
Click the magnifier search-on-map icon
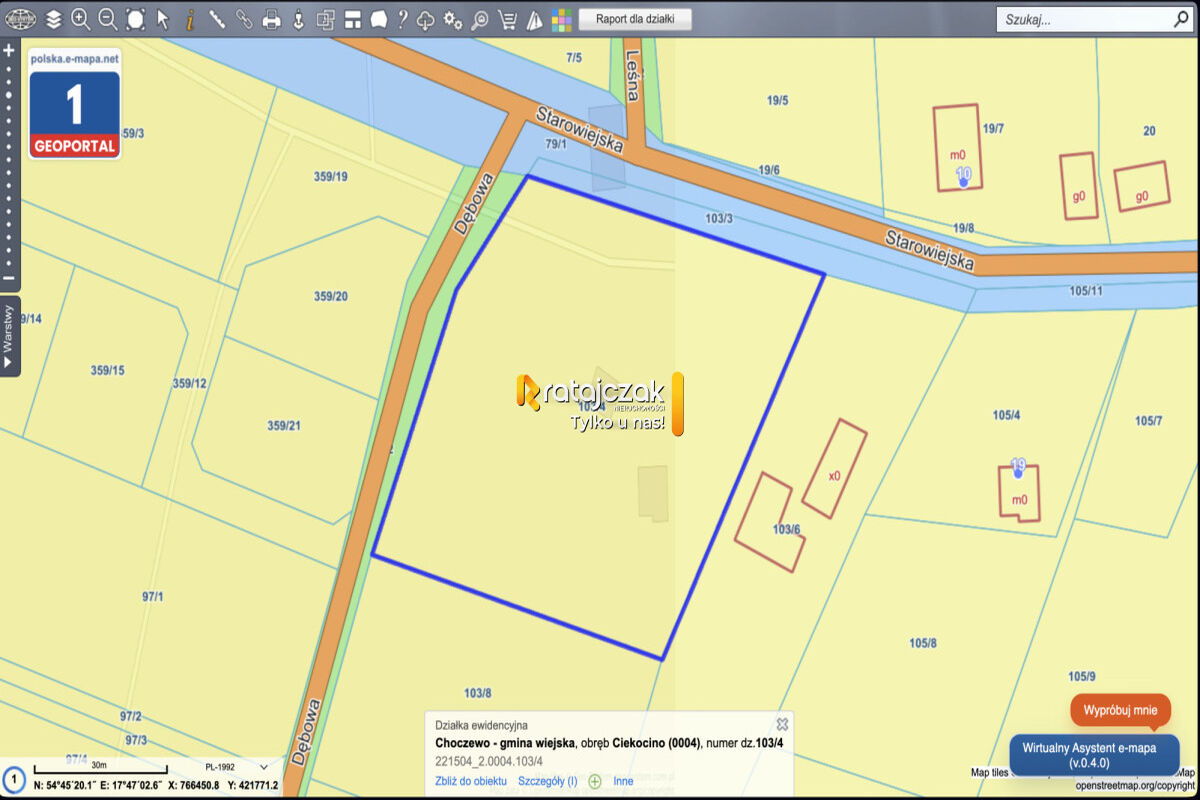click(480, 19)
